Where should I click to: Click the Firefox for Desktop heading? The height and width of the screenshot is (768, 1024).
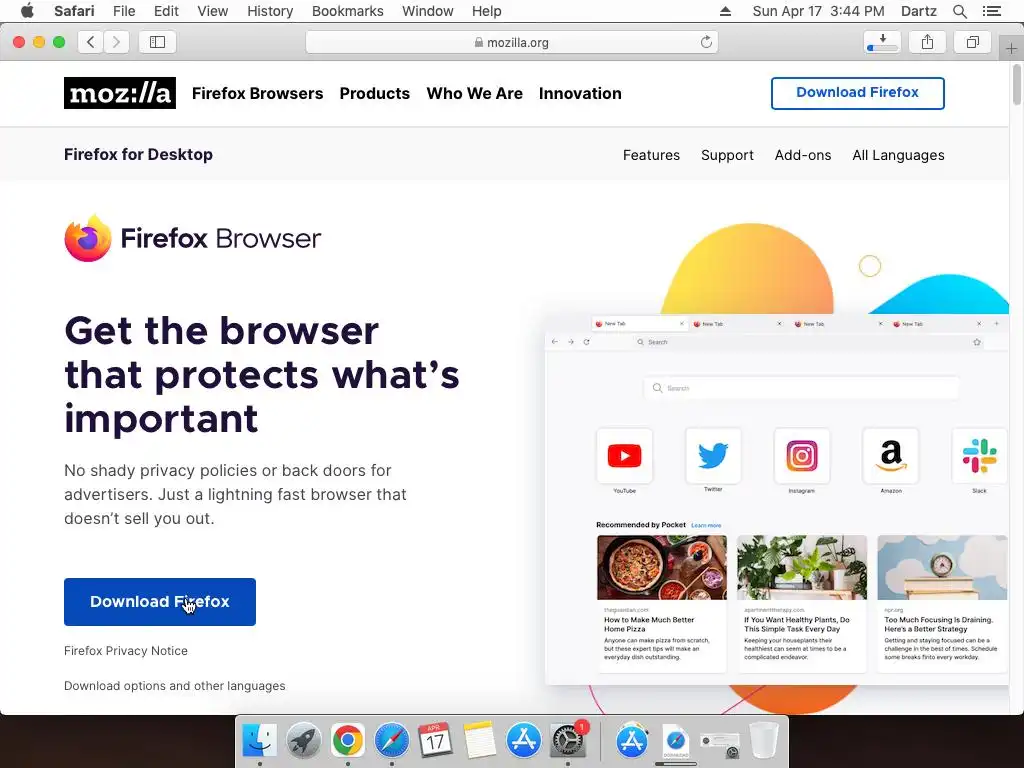point(138,154)
